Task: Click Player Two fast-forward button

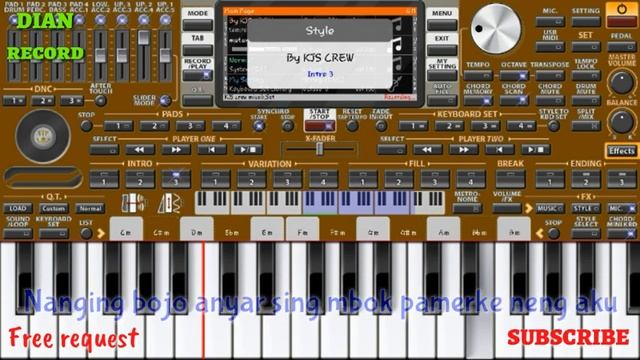Action: click(463, 150)
